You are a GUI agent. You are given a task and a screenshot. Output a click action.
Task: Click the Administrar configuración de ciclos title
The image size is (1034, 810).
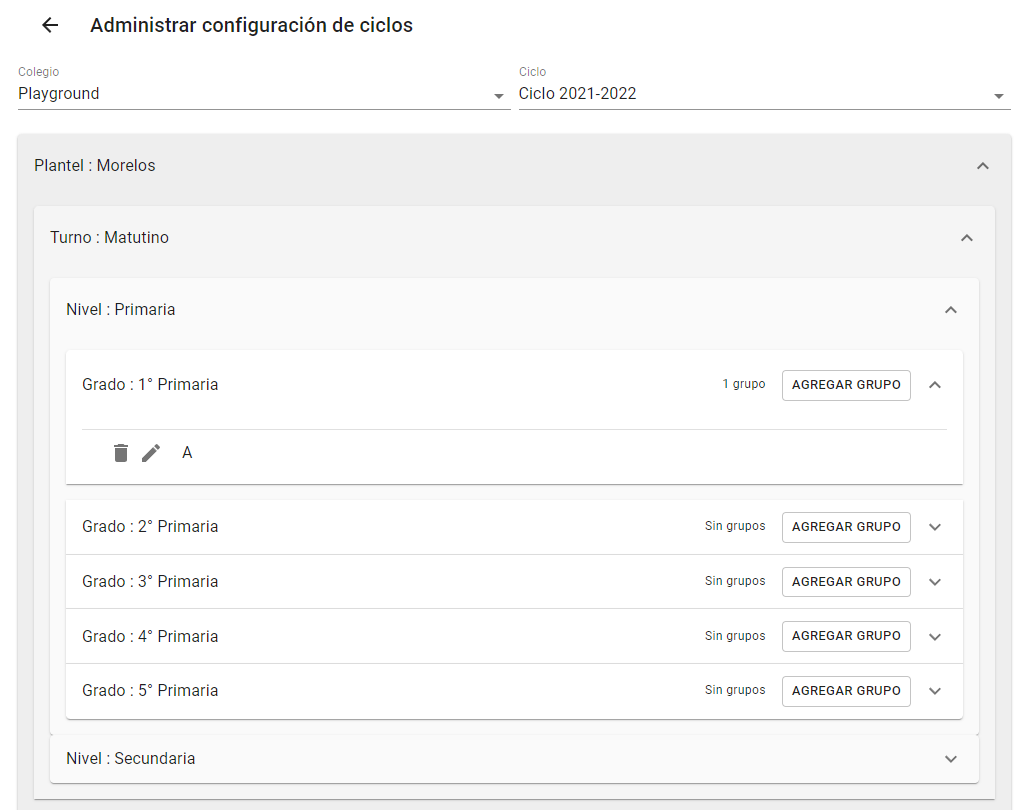(251, 25)
